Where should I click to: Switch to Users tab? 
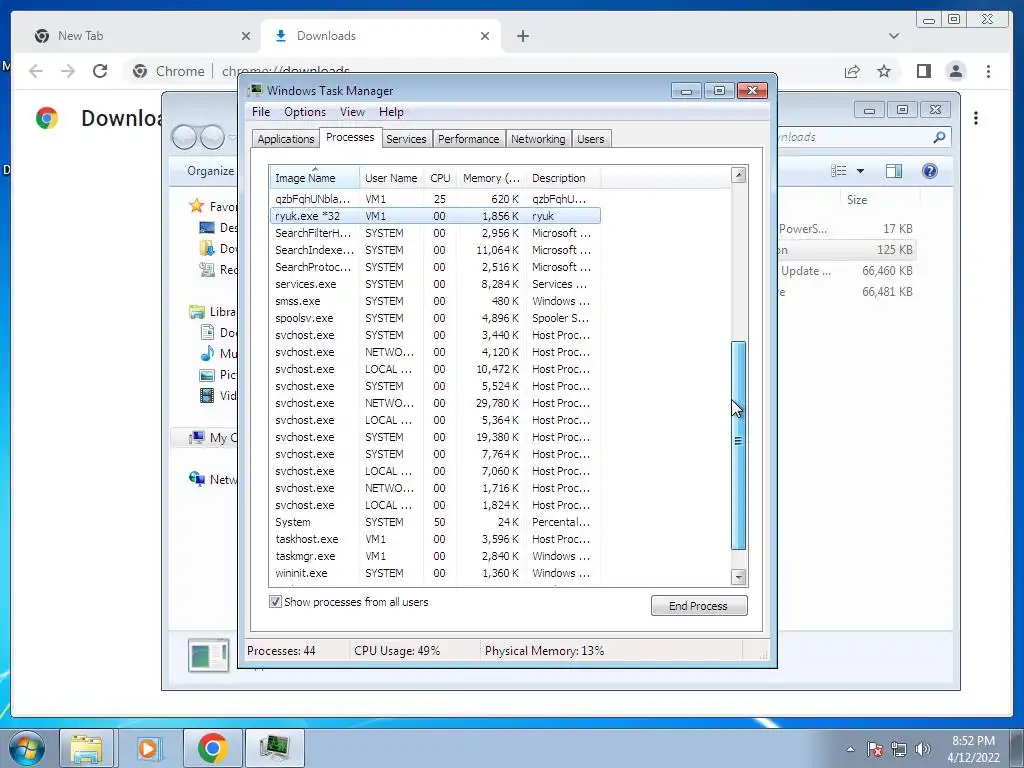coord(590,139)
